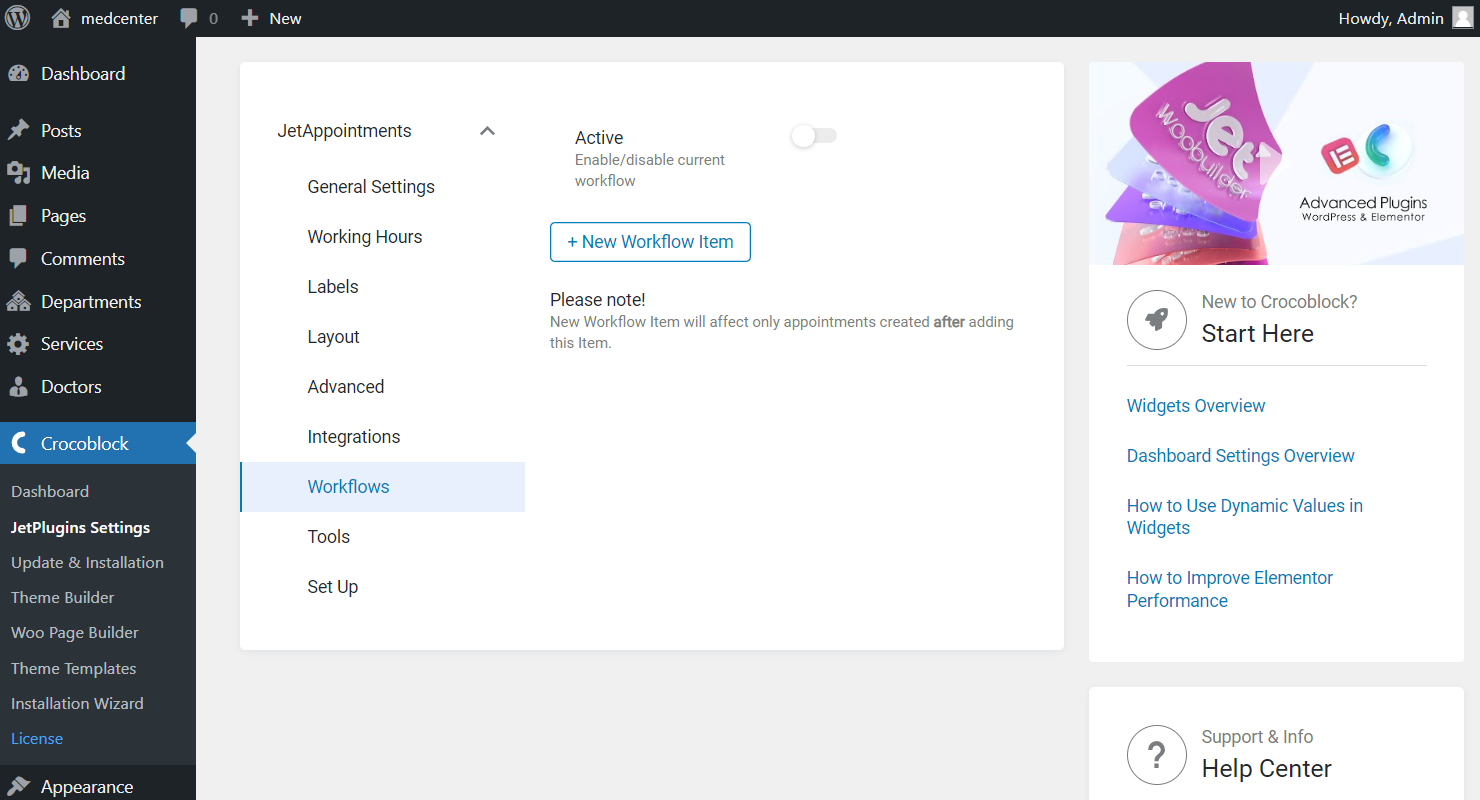
Task: Click the Start Here heading
Action: point(1257,334)
